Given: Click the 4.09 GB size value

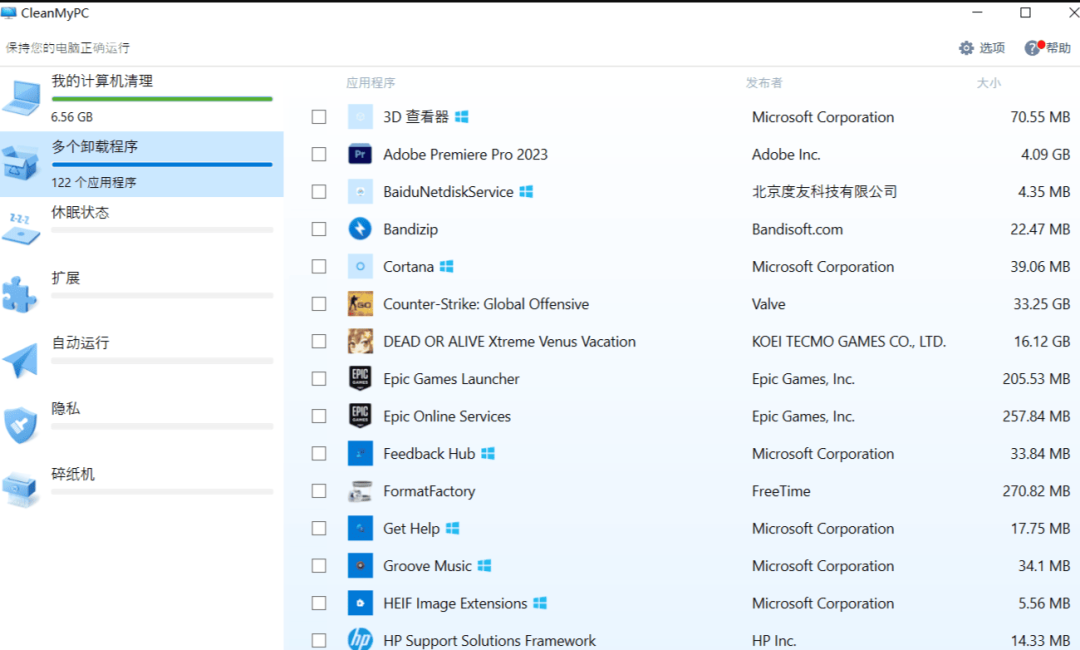Looking at the screenshot, I should 1045,154.
